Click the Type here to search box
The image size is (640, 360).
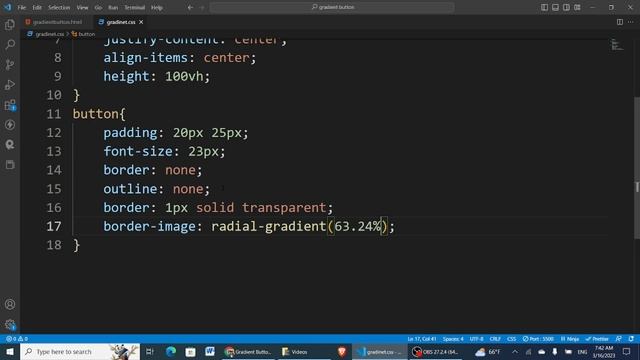pyautogui.click(x=80, y=351)
